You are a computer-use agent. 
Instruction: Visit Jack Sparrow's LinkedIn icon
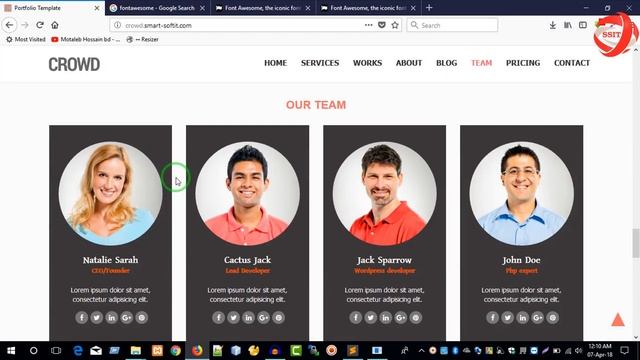coord(386,318)
